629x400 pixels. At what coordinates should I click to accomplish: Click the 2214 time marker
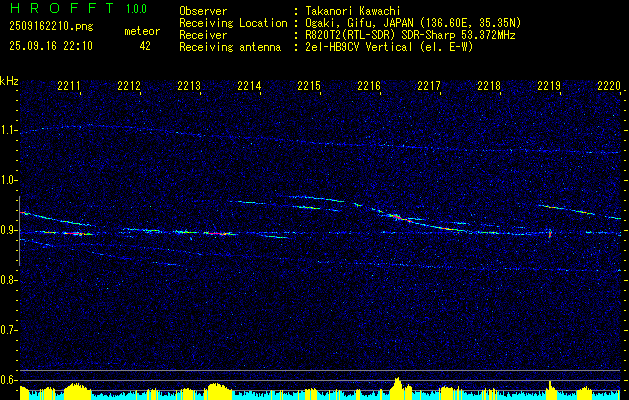pos(249,85)
